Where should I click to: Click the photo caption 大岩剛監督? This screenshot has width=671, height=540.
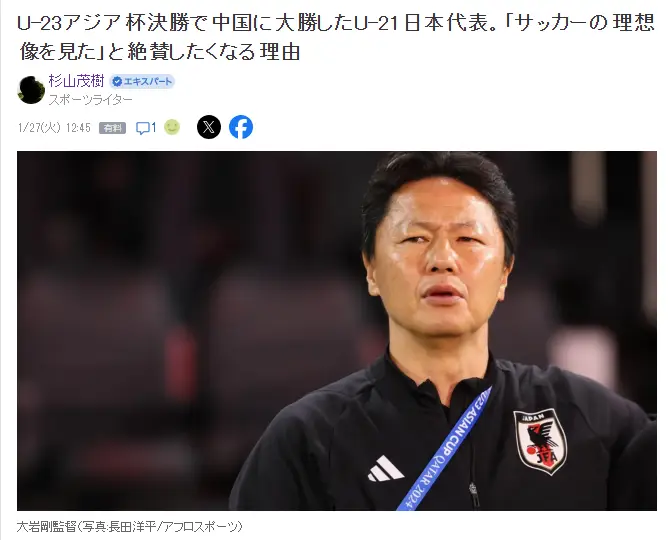coord(47,526)
